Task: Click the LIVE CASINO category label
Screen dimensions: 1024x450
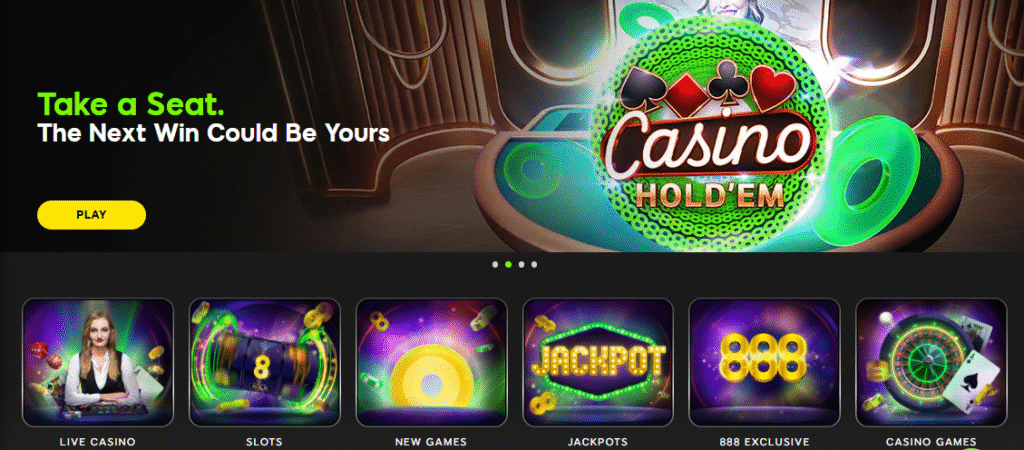Action: click(98, 442)
